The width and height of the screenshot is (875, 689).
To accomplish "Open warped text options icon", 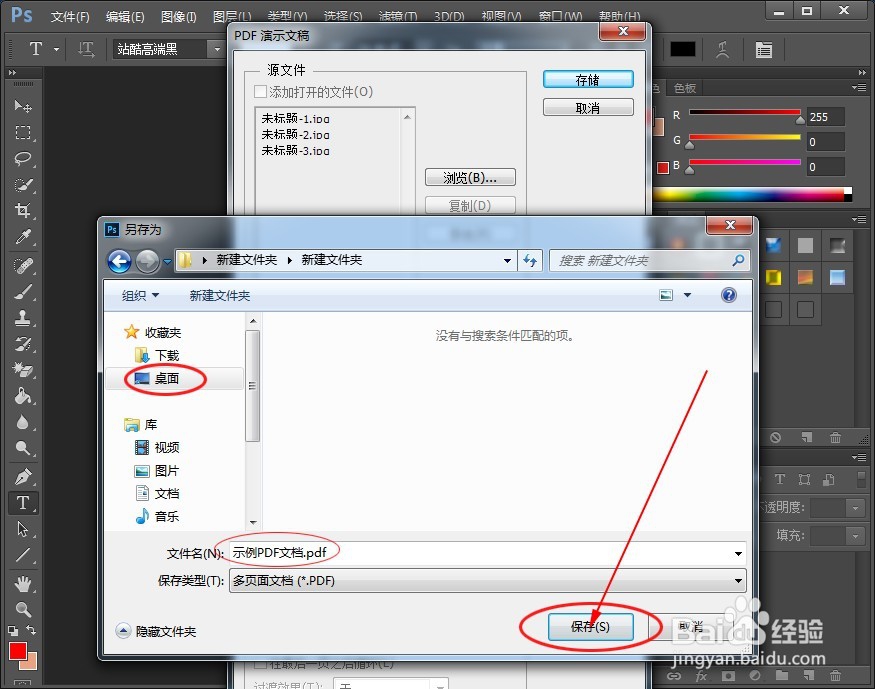I will (x=723, y=50).
